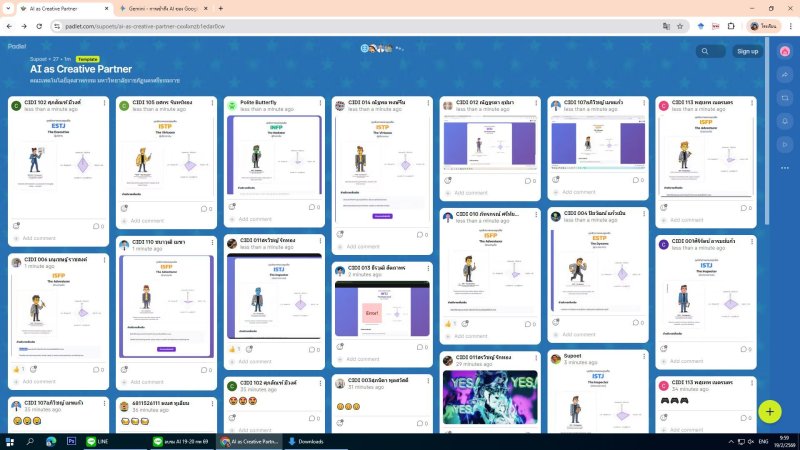The width and height of the screenshot is (800, 450).
Task: Open the search box in Padlet header
Action: (x=711, y=51)
